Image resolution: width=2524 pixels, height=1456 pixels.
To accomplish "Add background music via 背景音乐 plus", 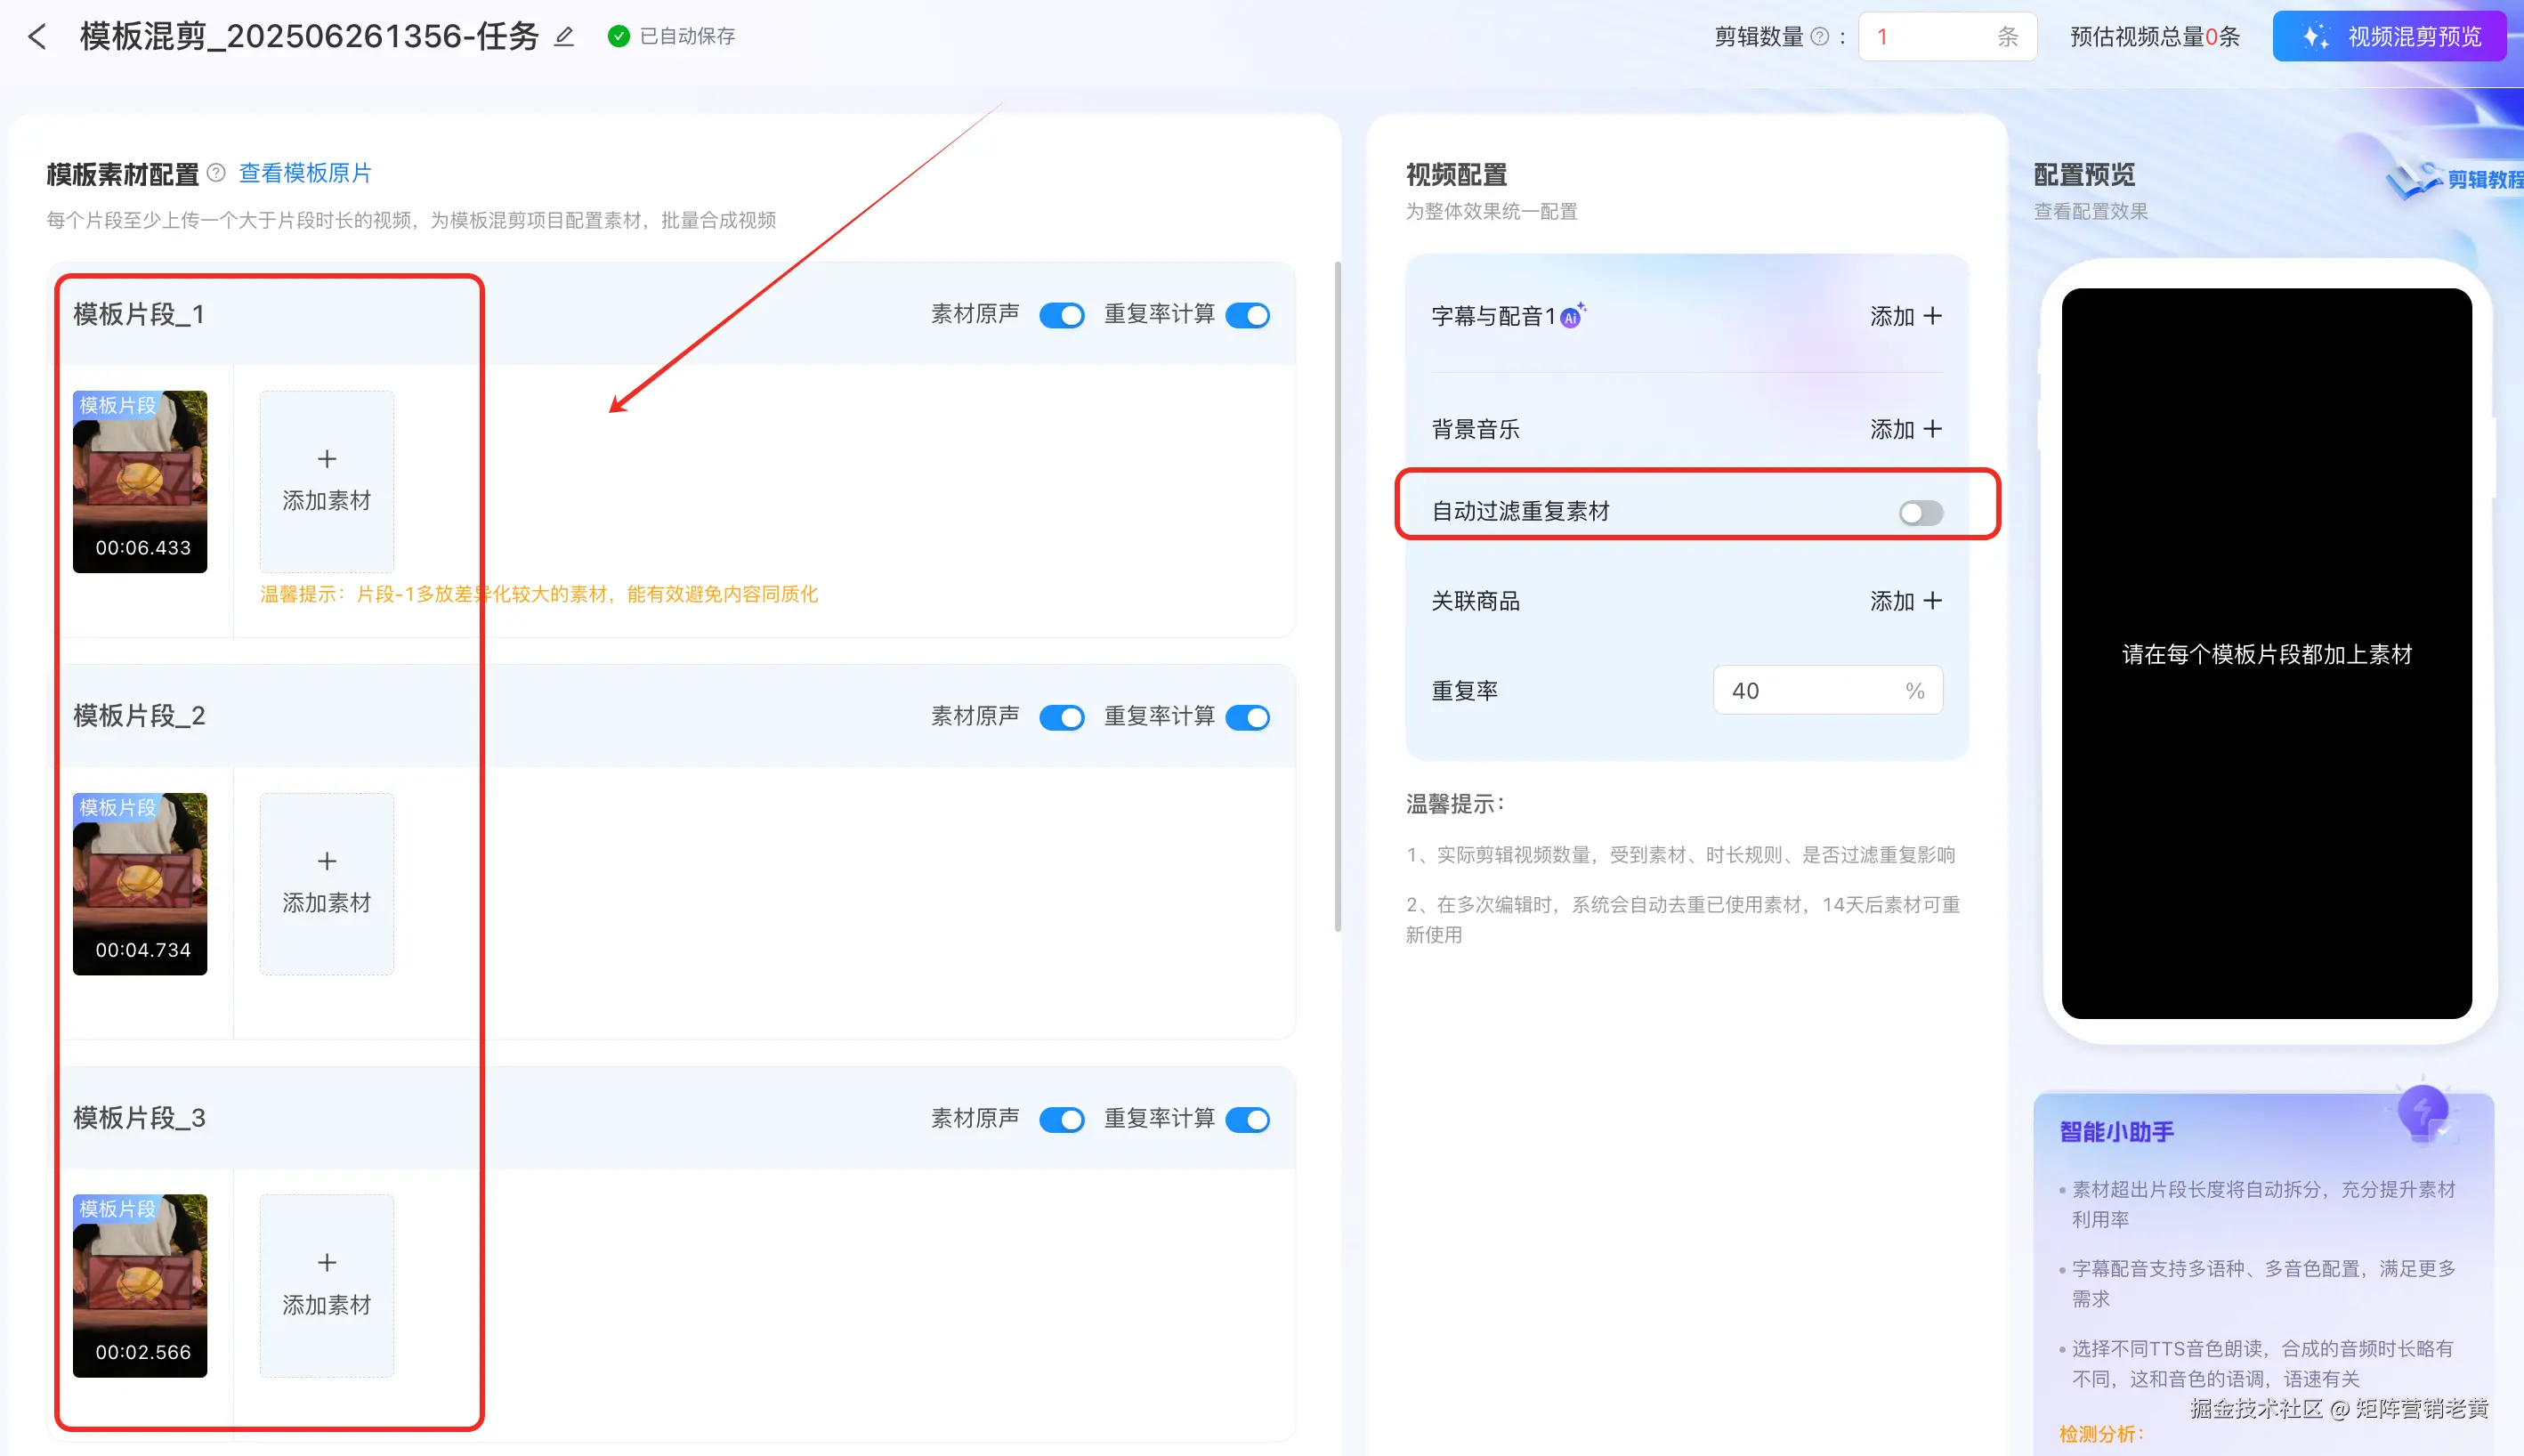I will (1932, 429).
